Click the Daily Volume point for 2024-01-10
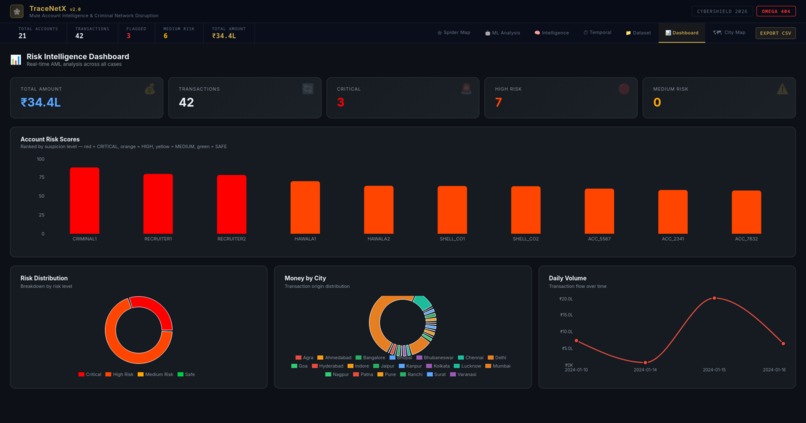 tap(576, 341)
